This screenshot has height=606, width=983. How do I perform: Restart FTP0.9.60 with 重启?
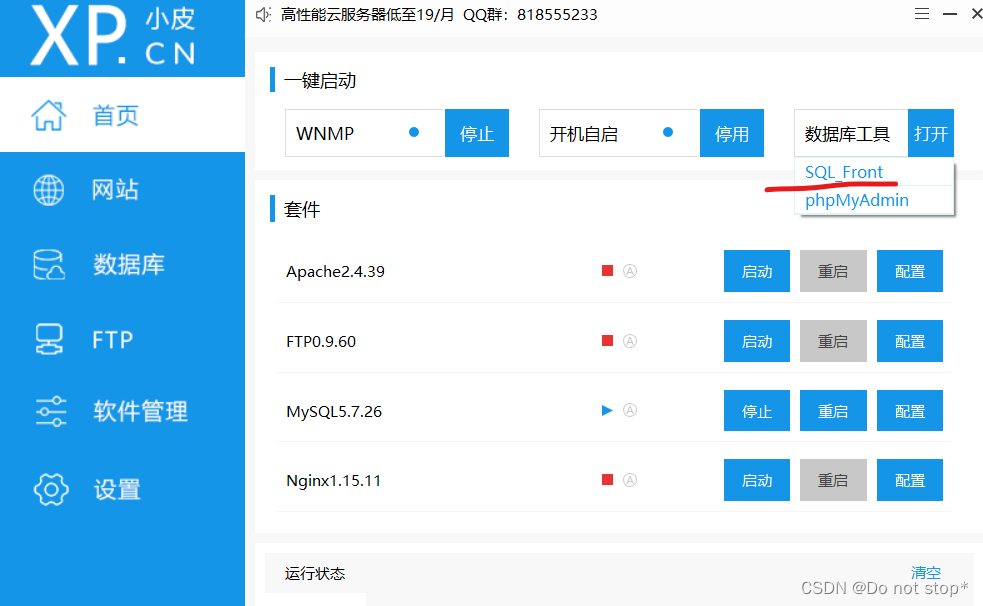(833, 342)
